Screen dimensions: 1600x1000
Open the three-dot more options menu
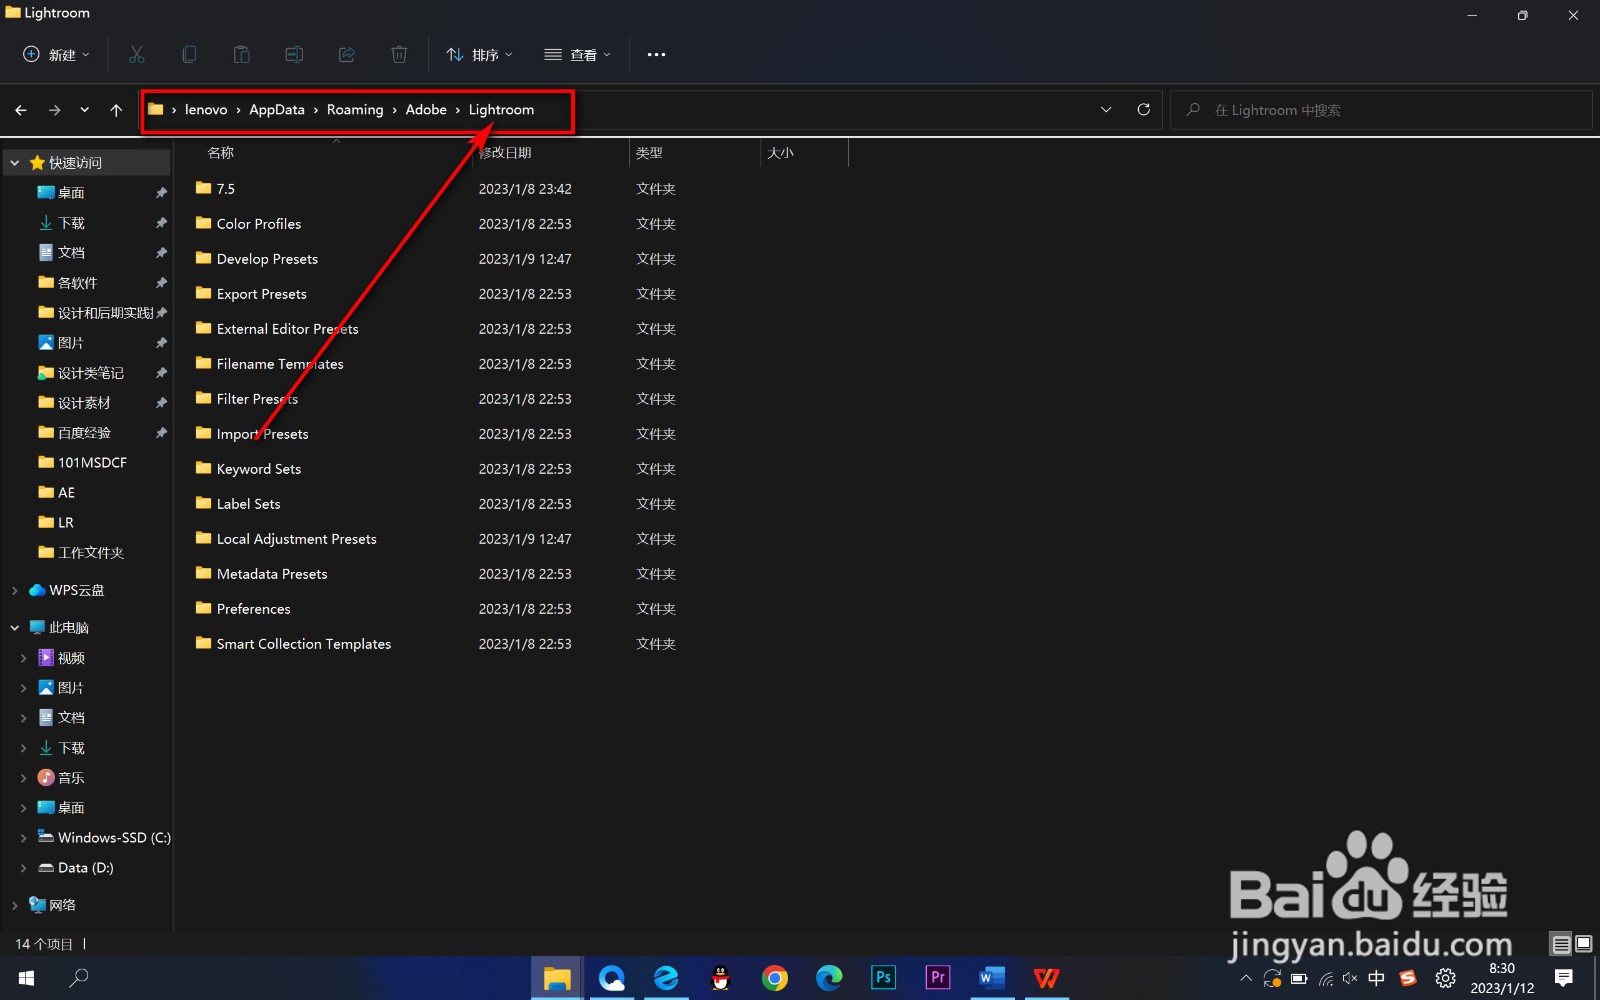(656, 55)
